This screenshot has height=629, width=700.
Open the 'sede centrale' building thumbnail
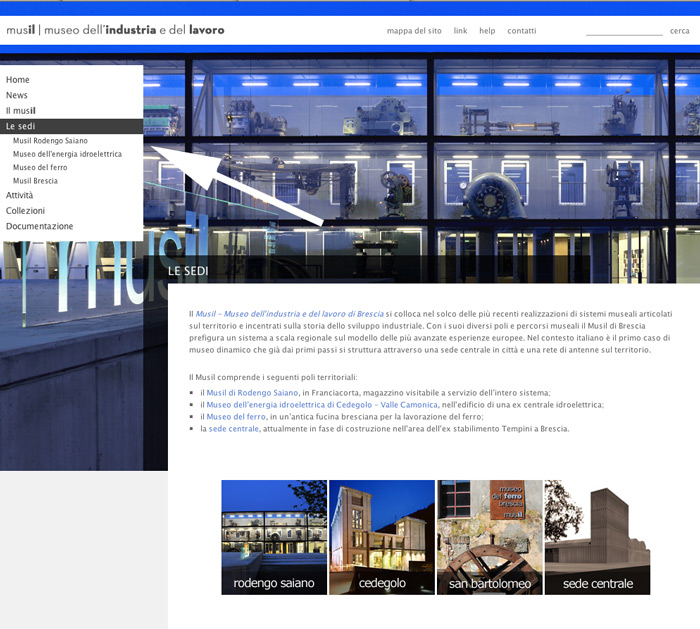coord(597,537)
